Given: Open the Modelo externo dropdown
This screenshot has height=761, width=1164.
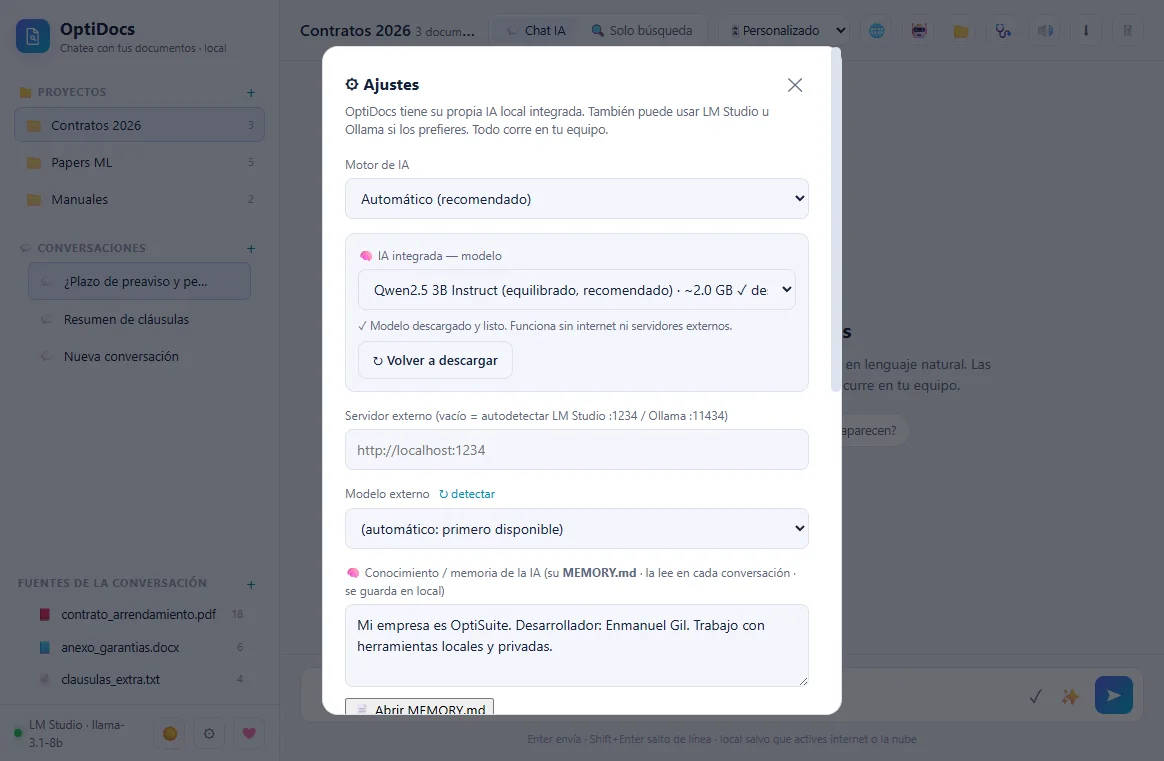Looking at the screenshot, I should coord(577,529).
